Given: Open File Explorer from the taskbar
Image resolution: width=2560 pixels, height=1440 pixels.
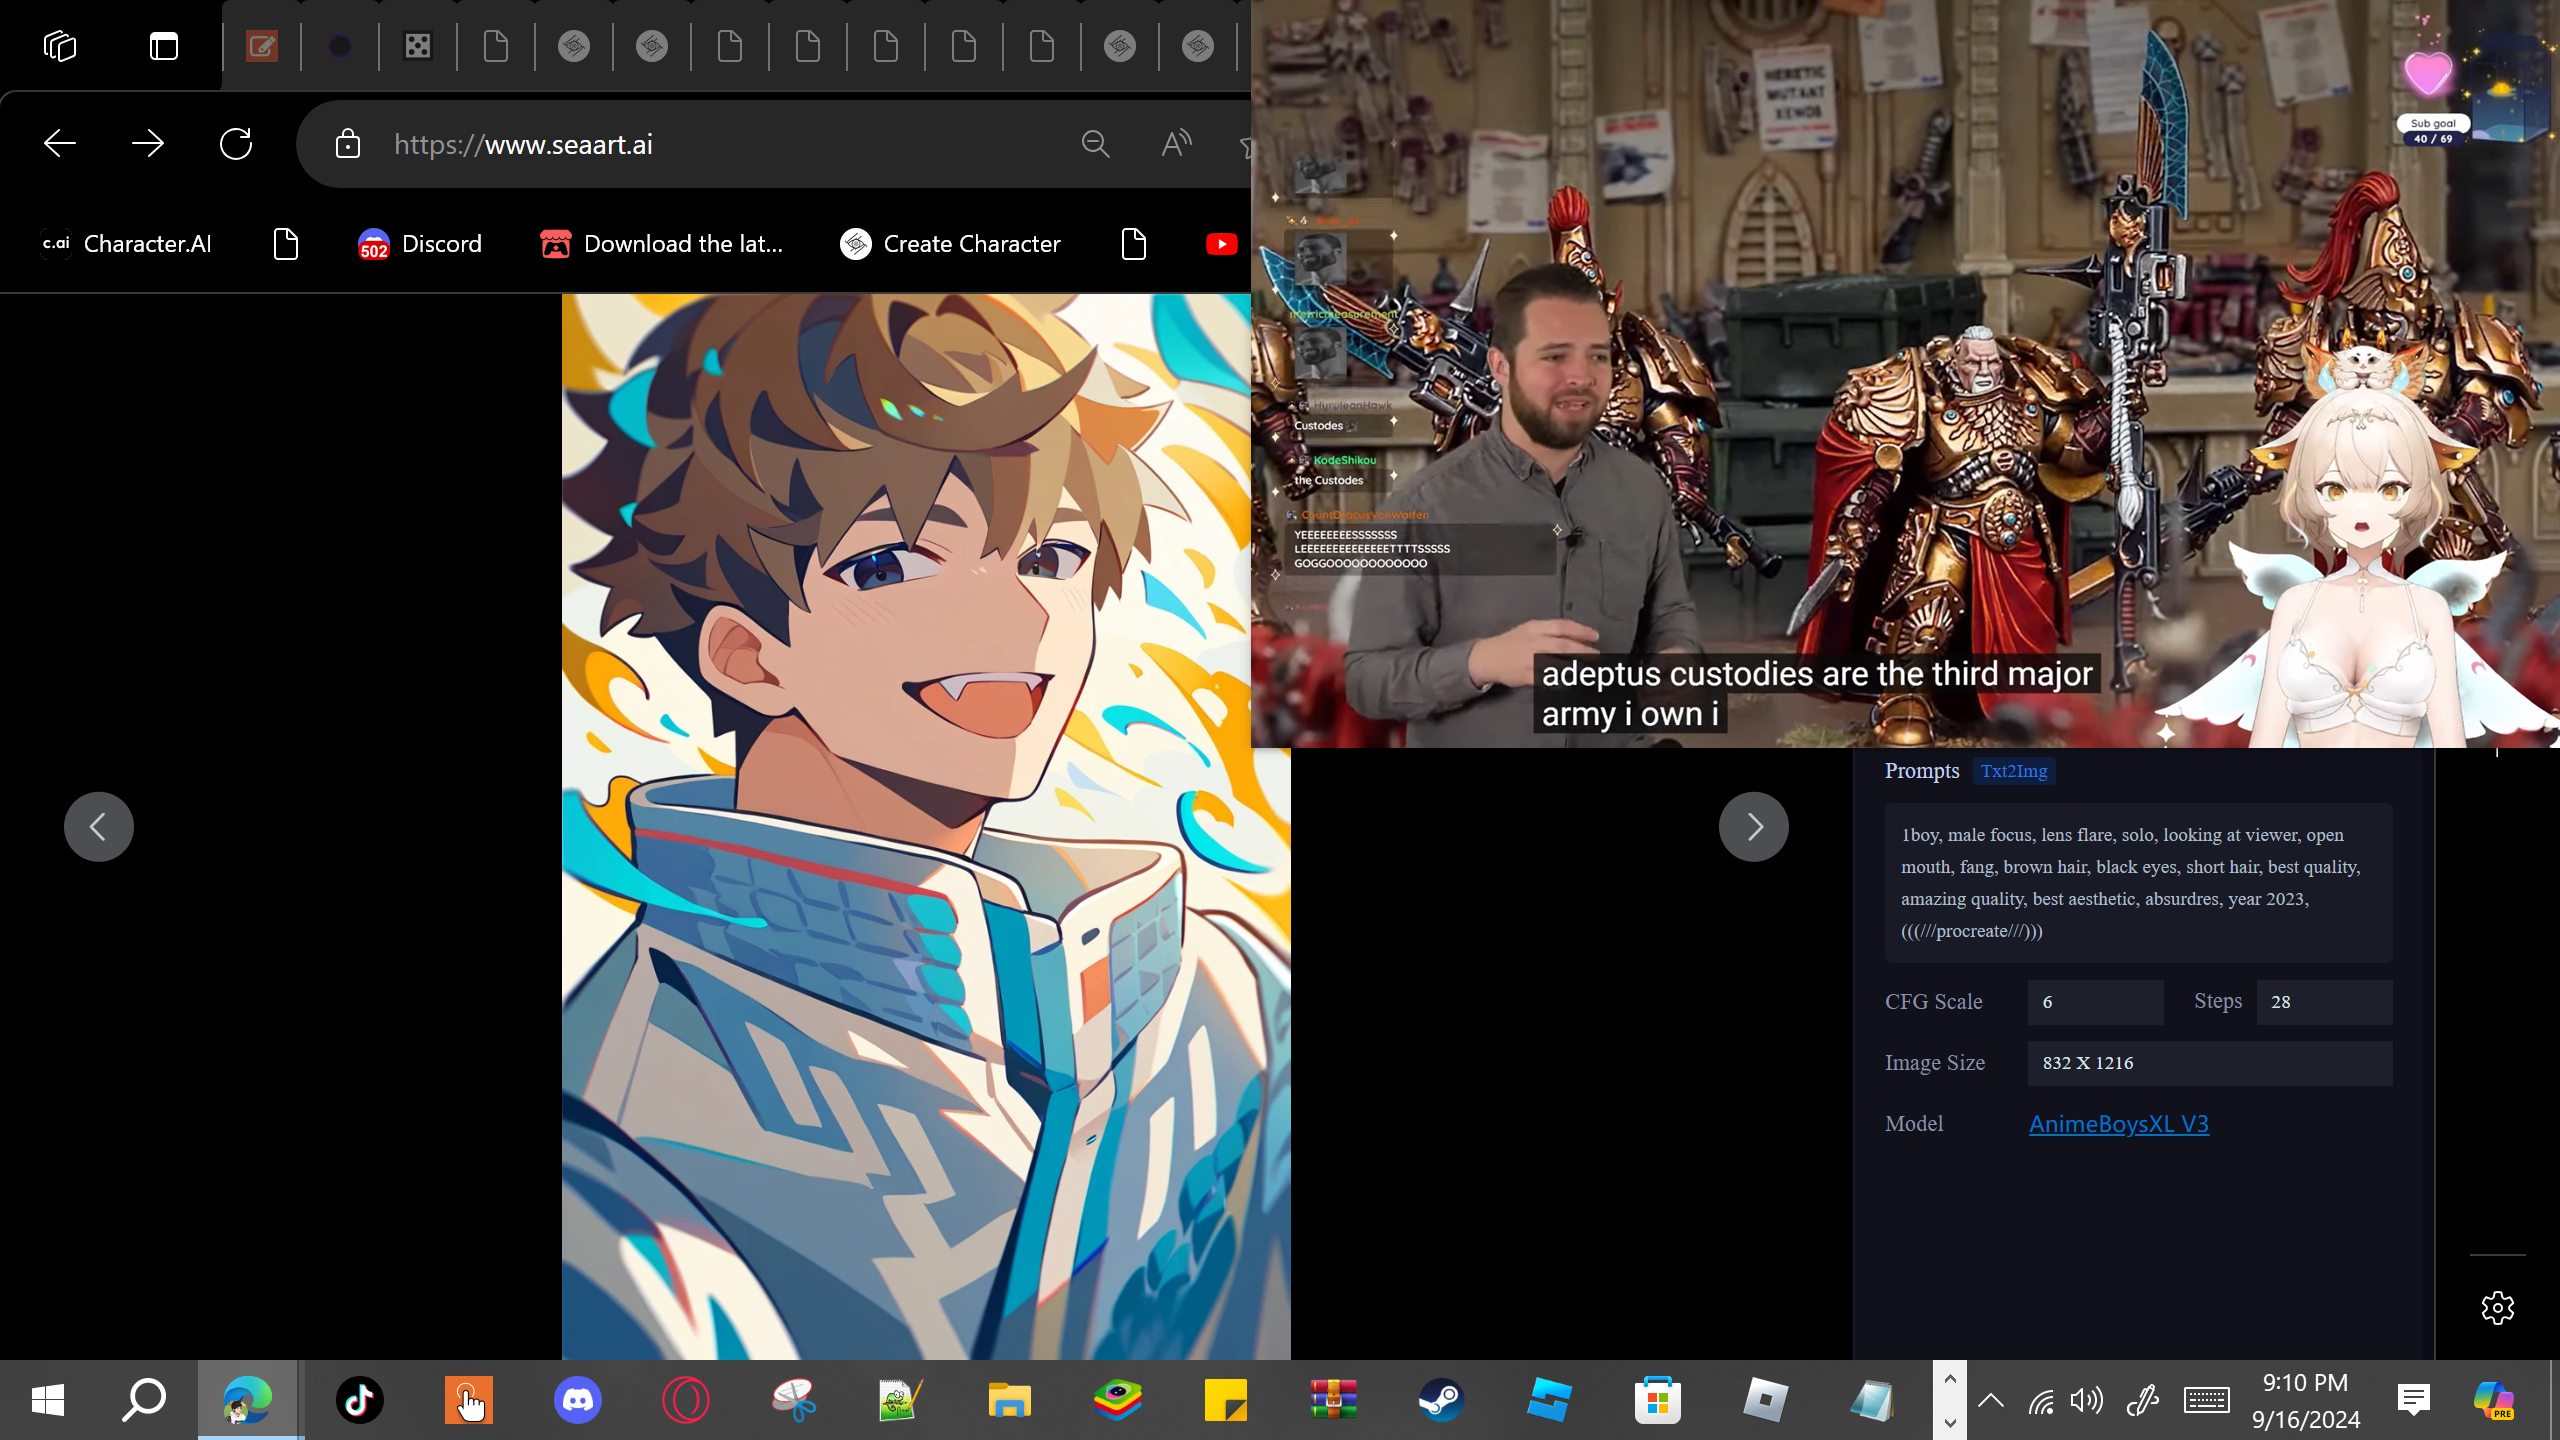Looking at the screenshot, I should [1009, 1400].
